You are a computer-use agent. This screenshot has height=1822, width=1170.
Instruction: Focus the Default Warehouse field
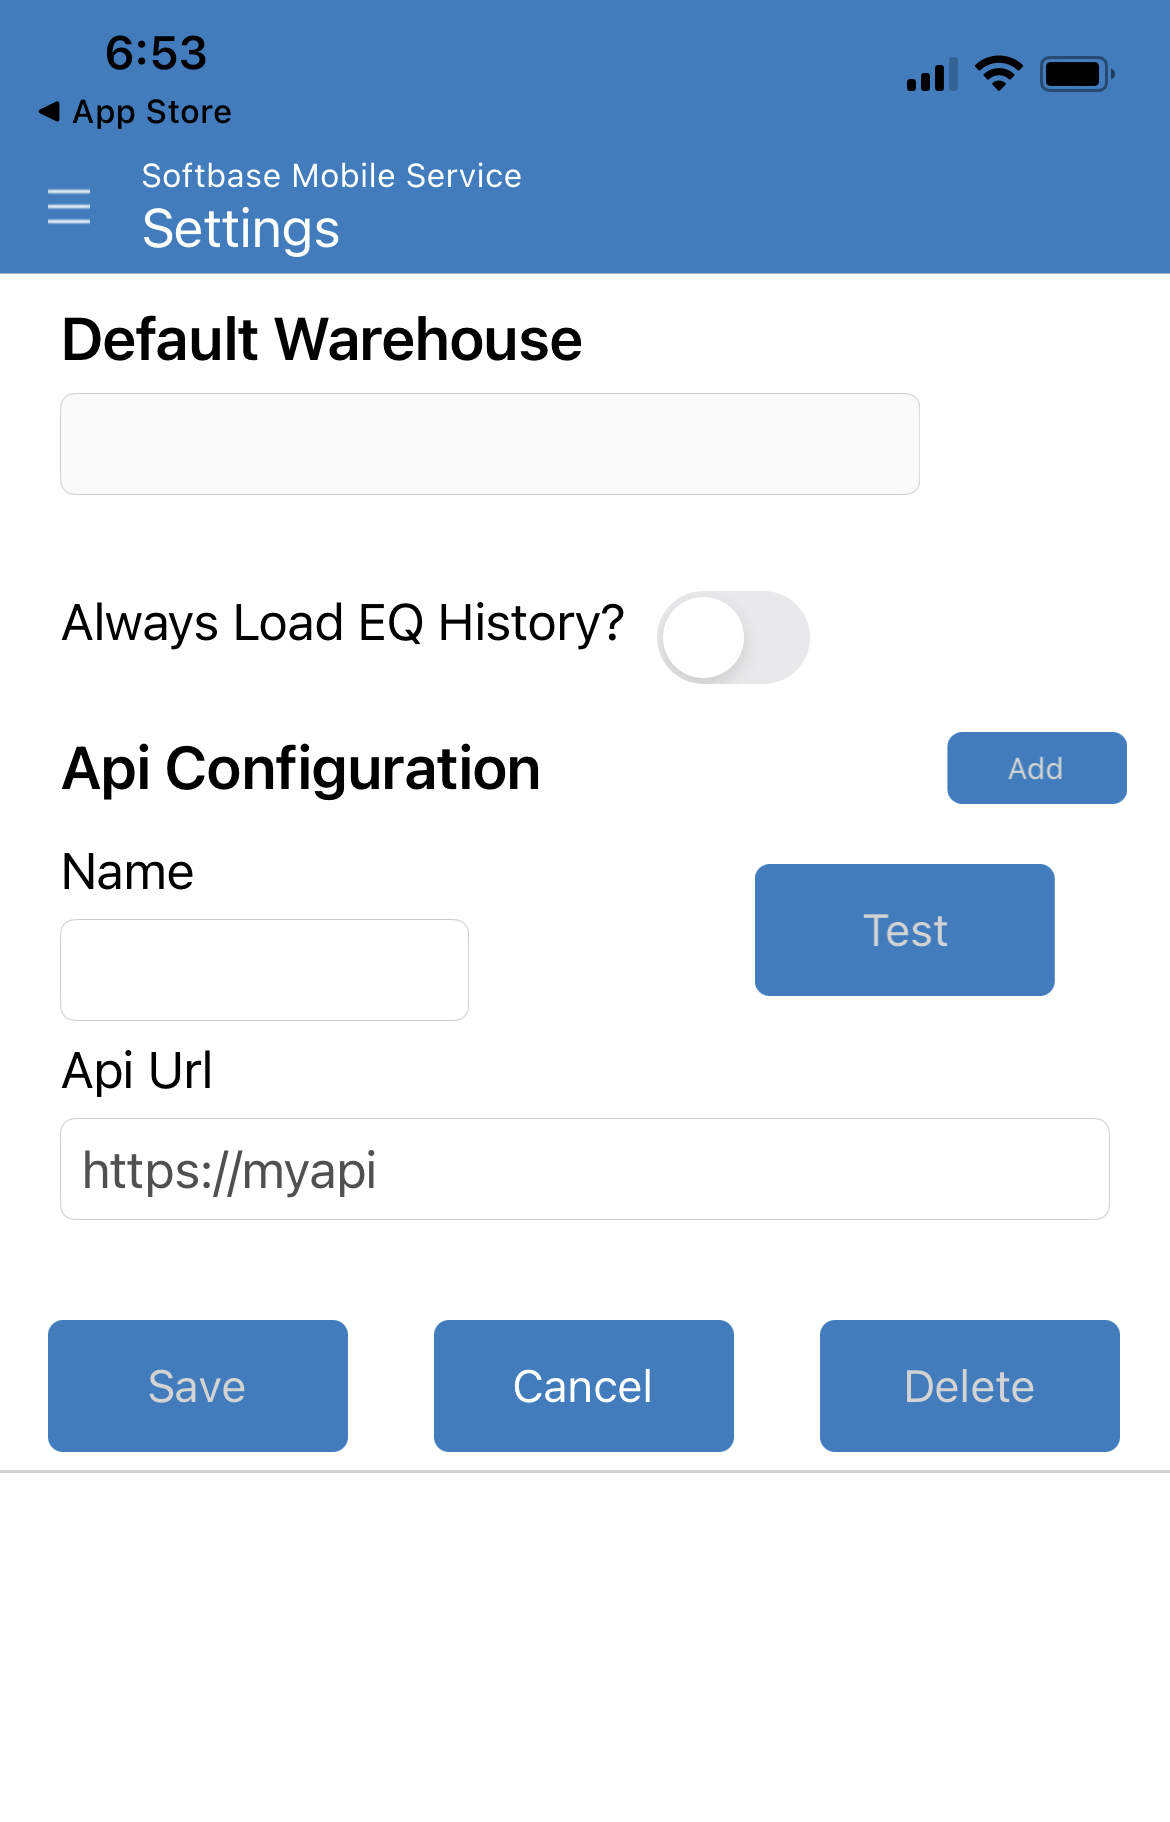[x=490, y=444]
